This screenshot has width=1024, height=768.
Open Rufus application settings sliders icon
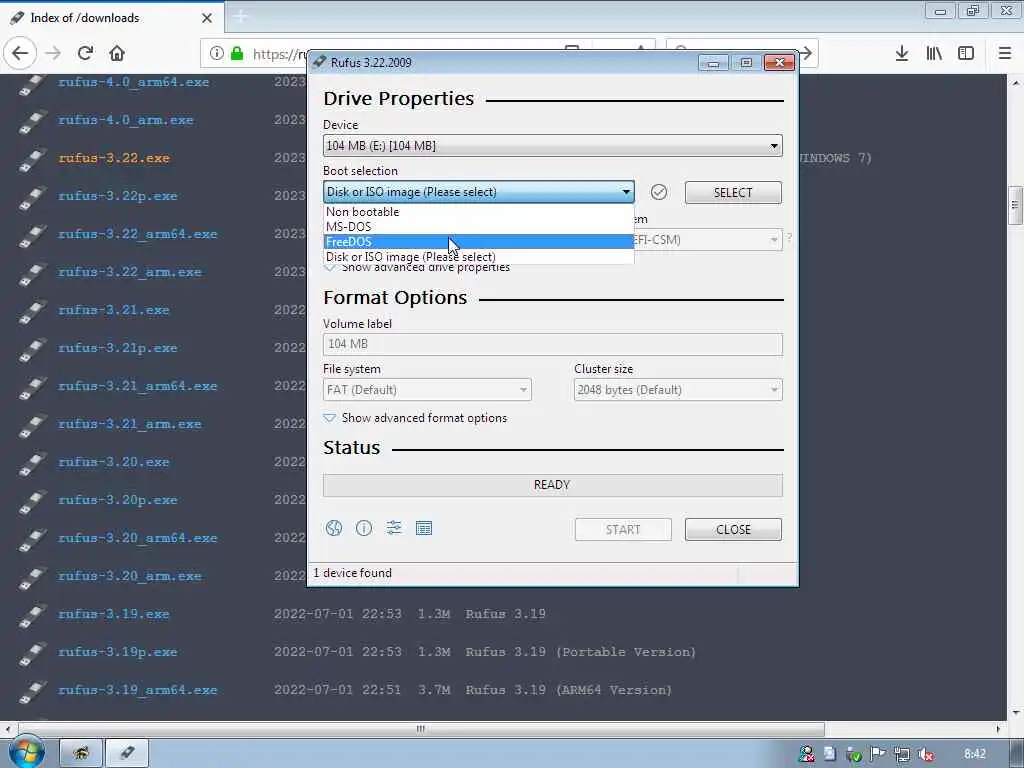394,528
